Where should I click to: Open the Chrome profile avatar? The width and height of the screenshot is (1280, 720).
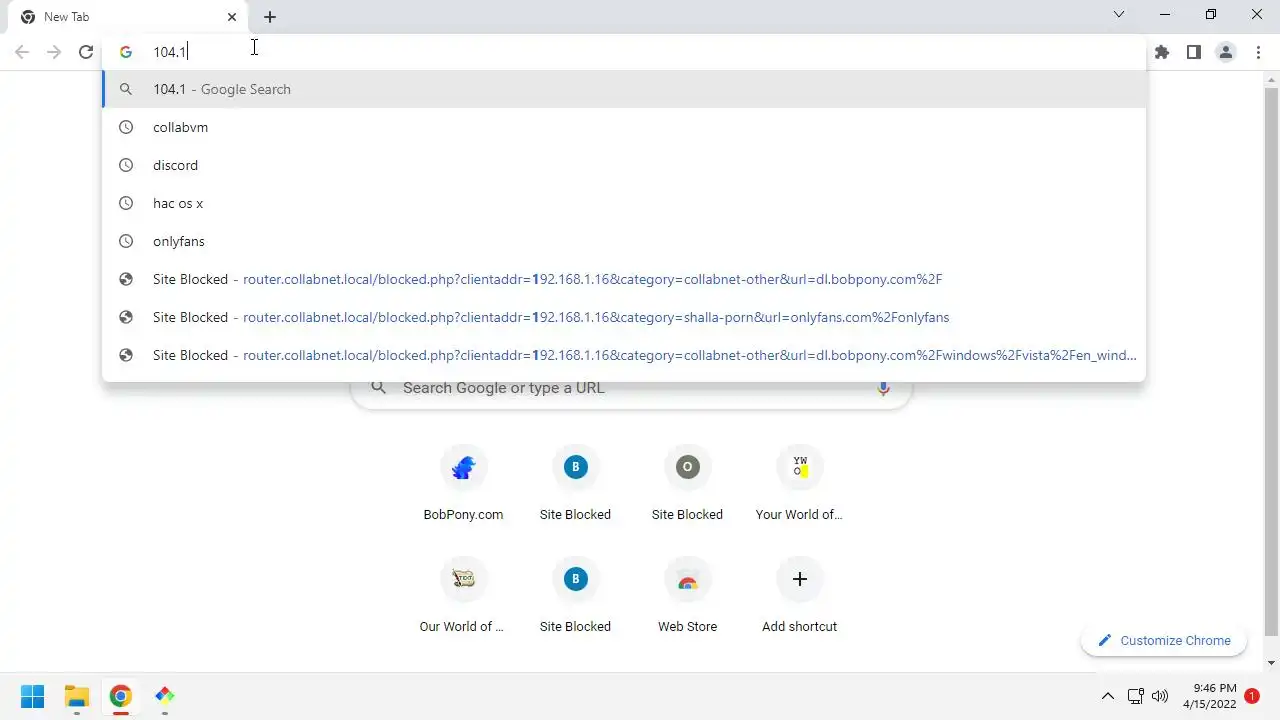(1226, 52)
